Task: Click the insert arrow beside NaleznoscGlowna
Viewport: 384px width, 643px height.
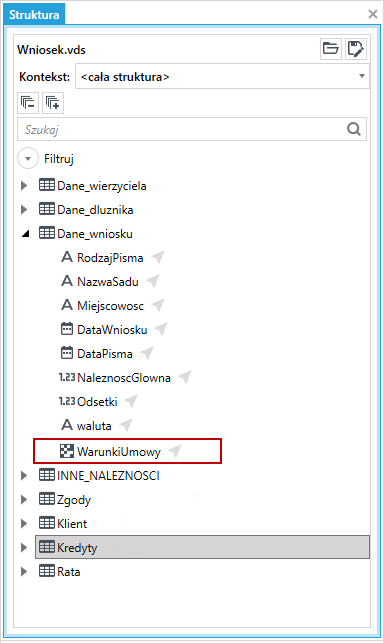Action: coord(185,377)
